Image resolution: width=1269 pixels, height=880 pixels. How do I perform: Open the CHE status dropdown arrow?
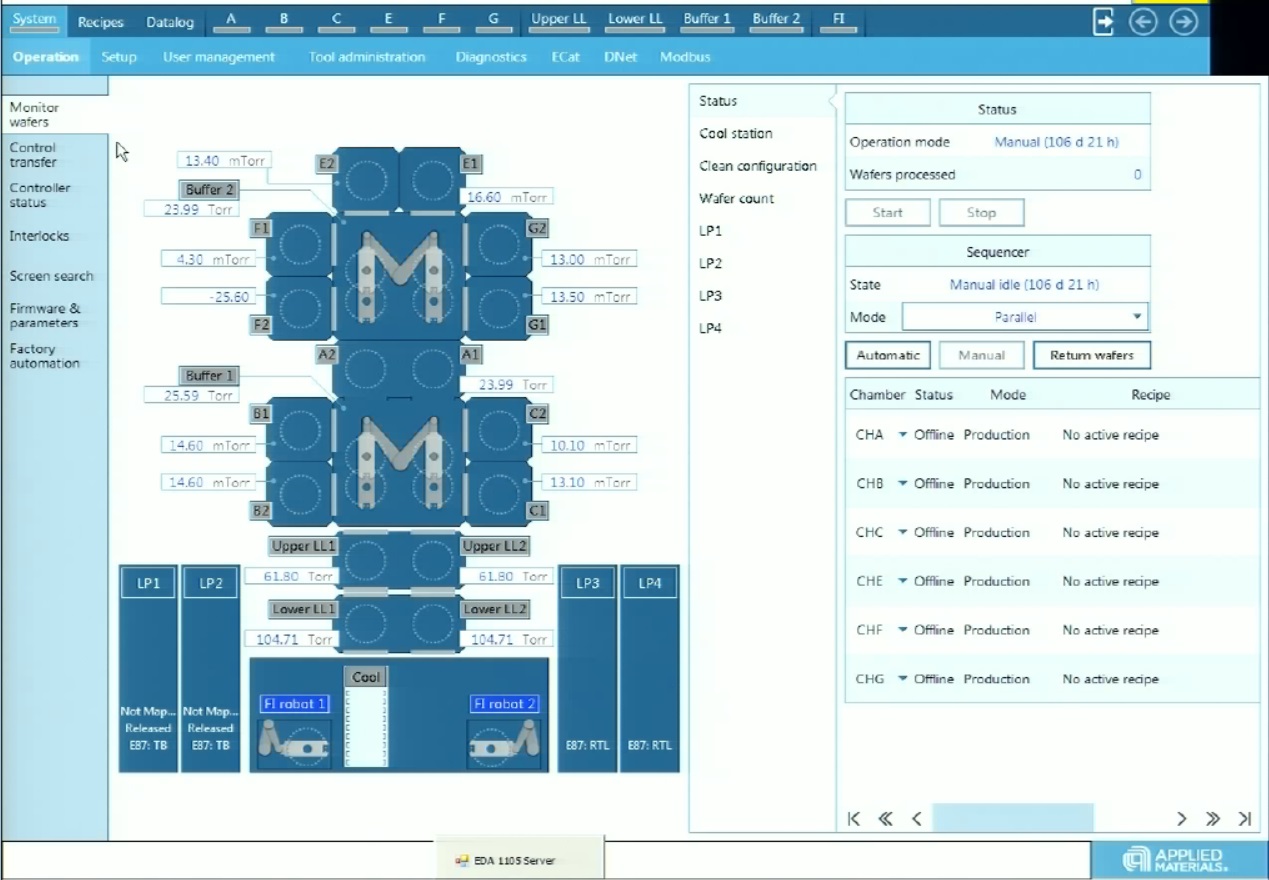pyautogui.click(x=902, y=581)
